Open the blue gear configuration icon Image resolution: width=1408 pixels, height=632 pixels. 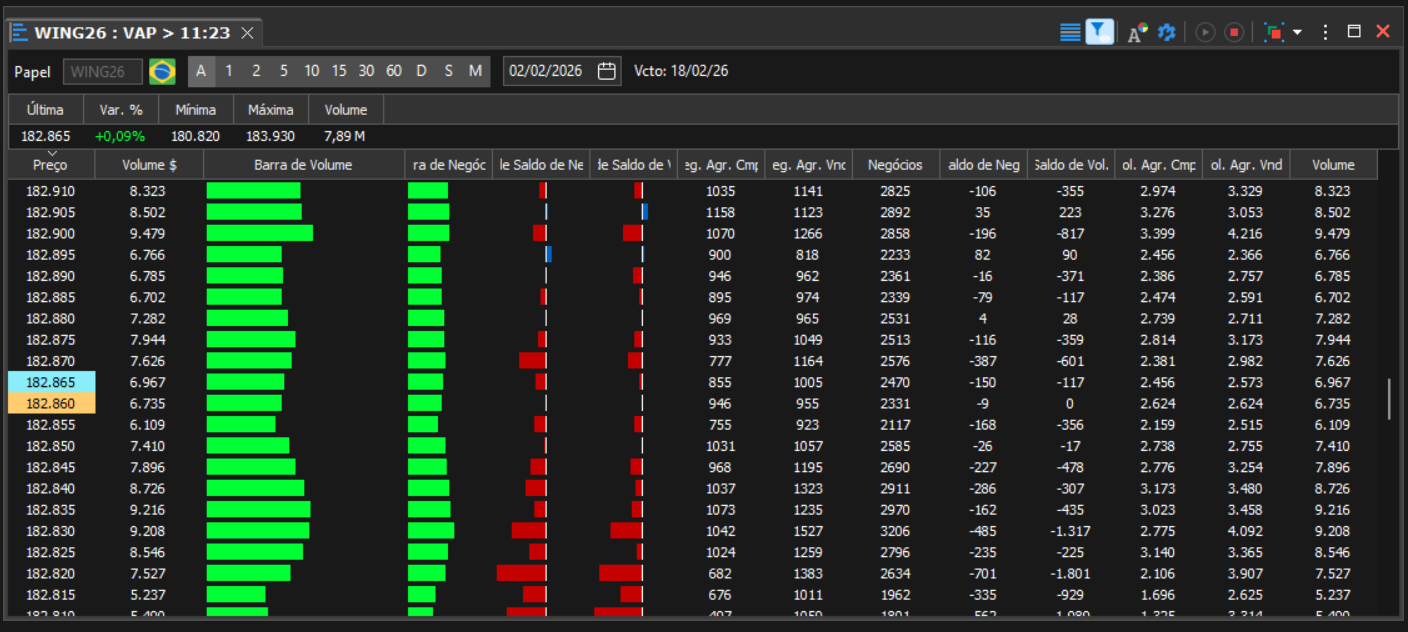click(x=1166, y=32)
